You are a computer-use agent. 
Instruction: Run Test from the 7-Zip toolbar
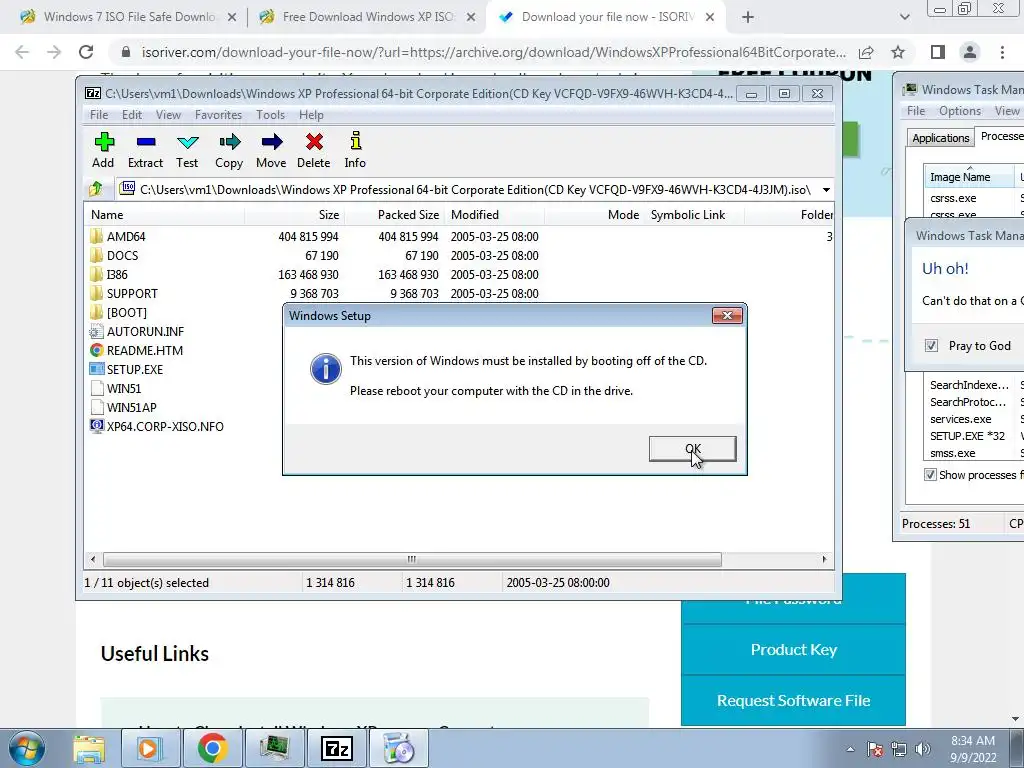(x=187, y=150)
